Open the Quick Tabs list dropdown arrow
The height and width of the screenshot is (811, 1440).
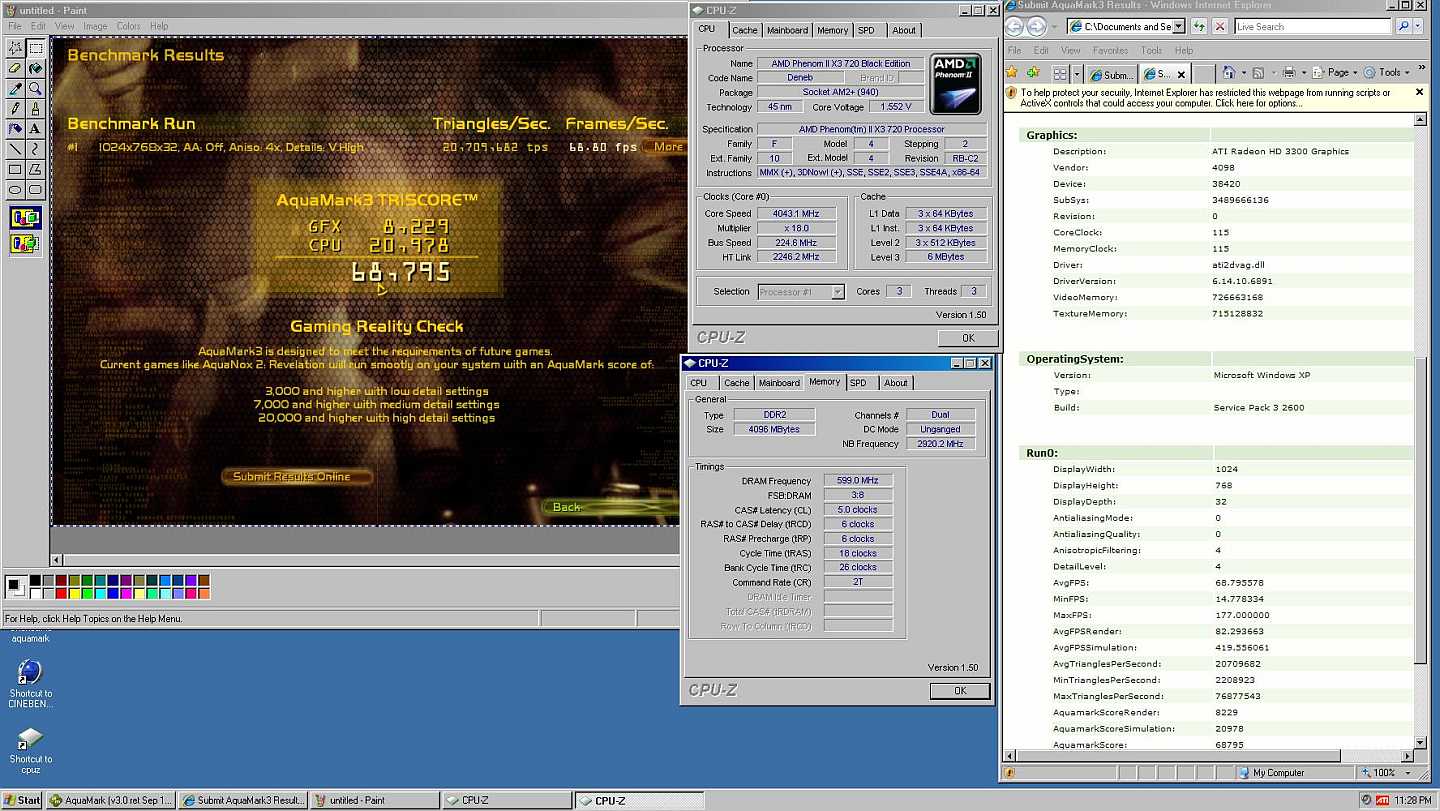click(x=1077, y=73)
